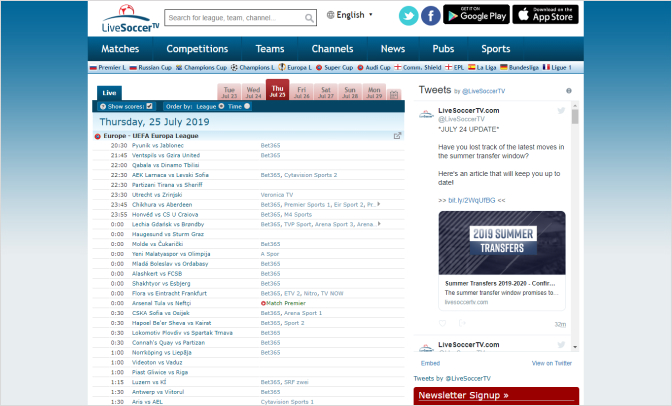
Task: Click the Tweets scrollbar up arrow
Action: pyautogui.click(x=575, y=105)
